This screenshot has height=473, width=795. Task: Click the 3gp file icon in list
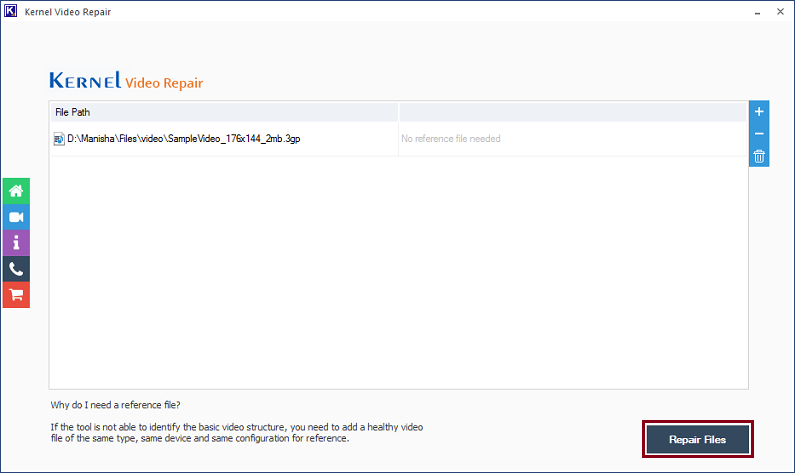(58, 139)
